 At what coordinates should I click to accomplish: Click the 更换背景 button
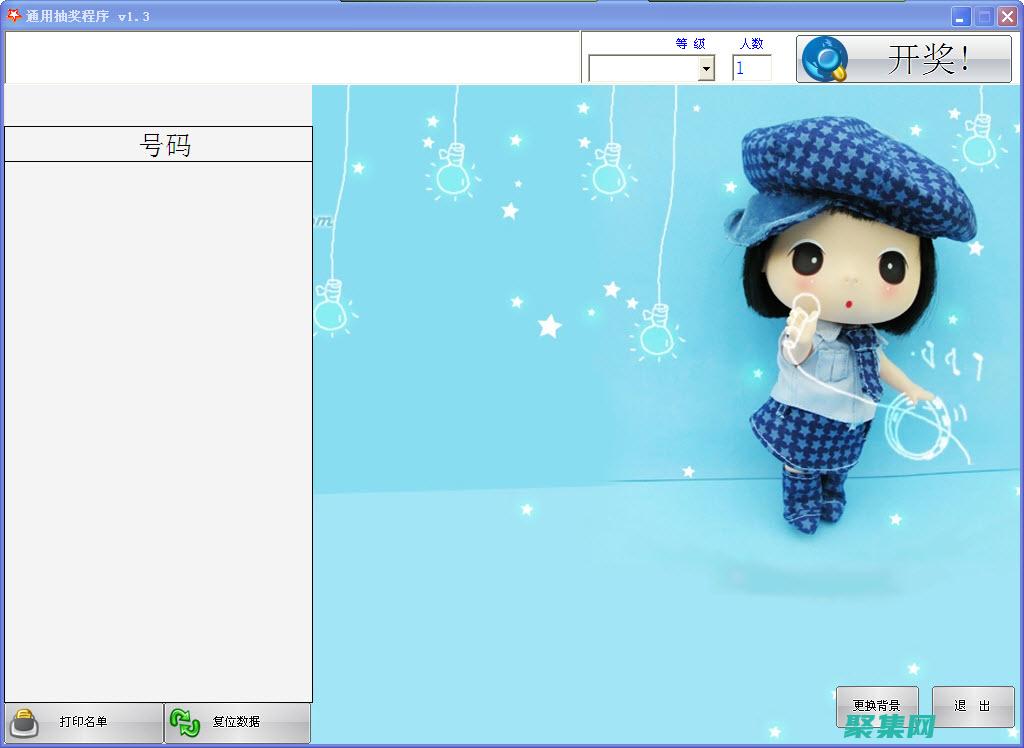(x=876, y=705)
